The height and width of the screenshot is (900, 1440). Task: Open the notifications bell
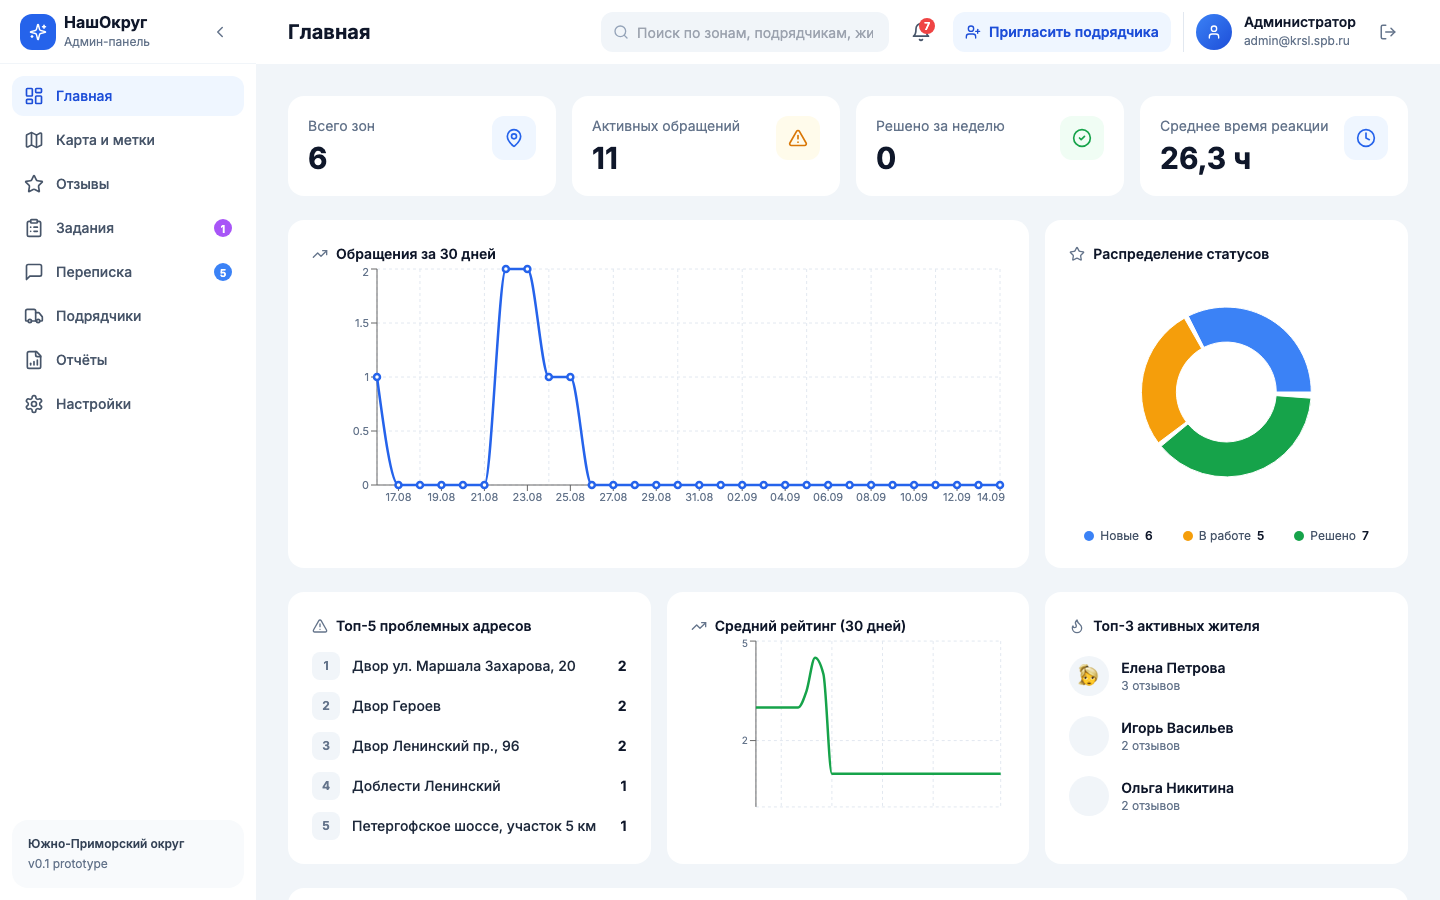coord(921,32)
